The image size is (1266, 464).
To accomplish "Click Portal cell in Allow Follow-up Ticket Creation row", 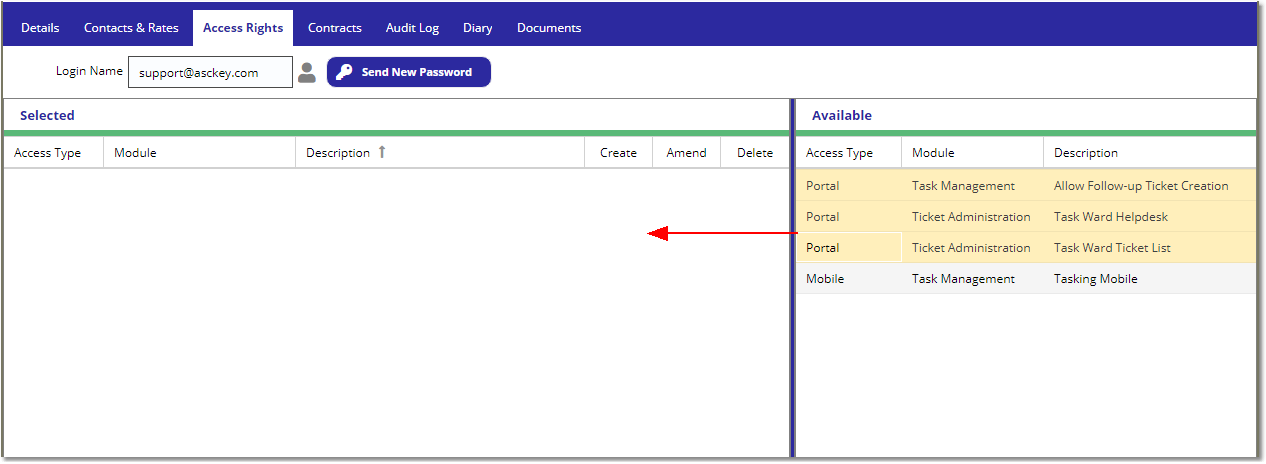I will tap(848, 186).
